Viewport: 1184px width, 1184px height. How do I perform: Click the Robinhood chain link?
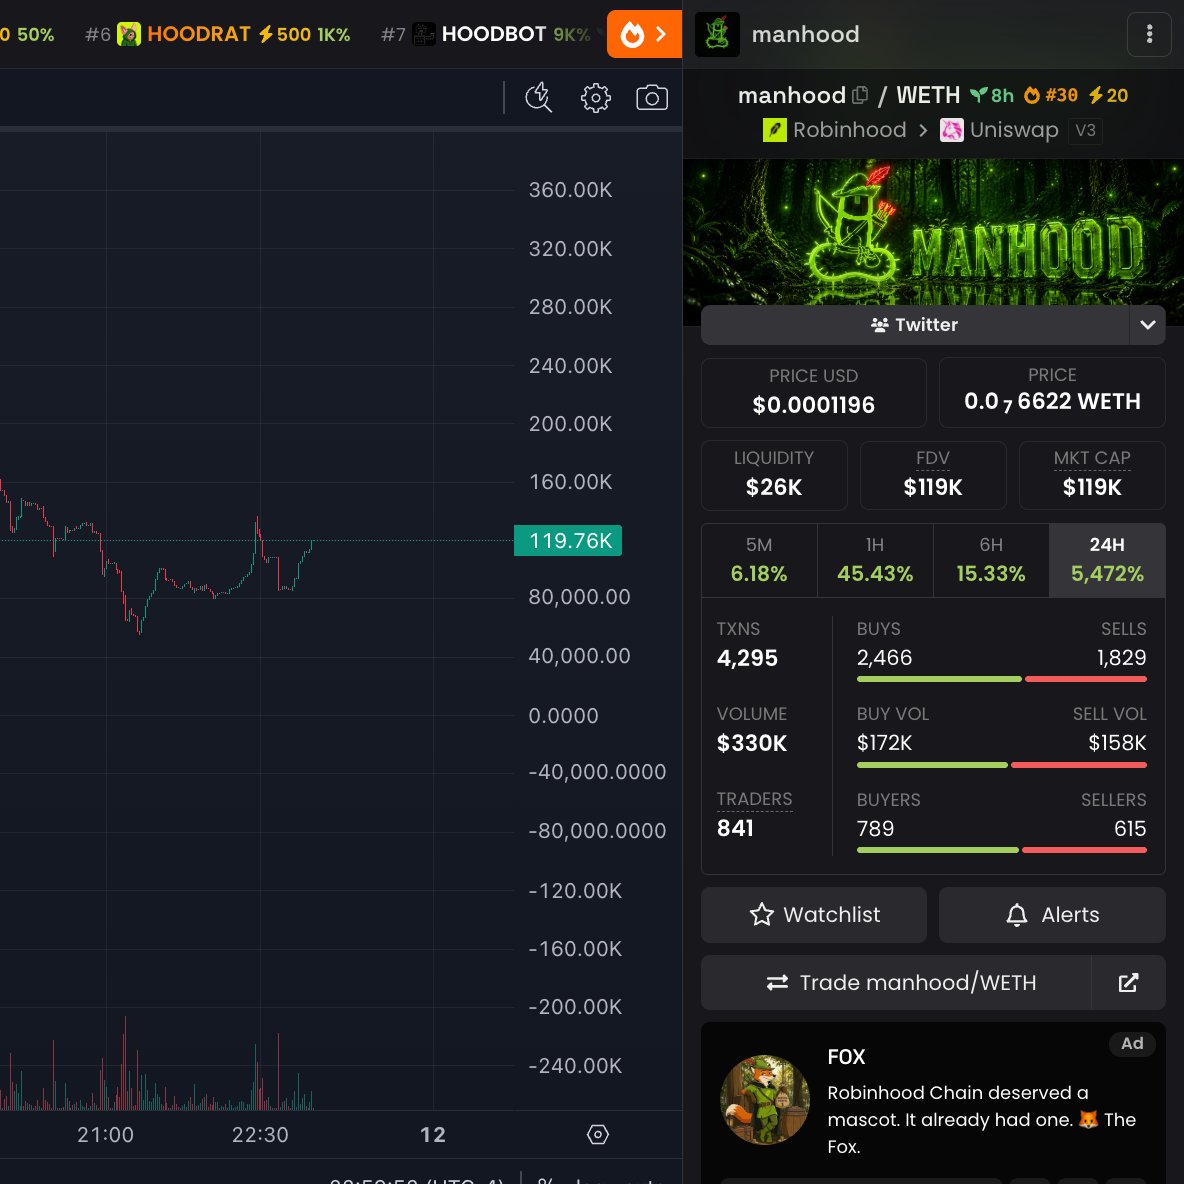point(834,130)
